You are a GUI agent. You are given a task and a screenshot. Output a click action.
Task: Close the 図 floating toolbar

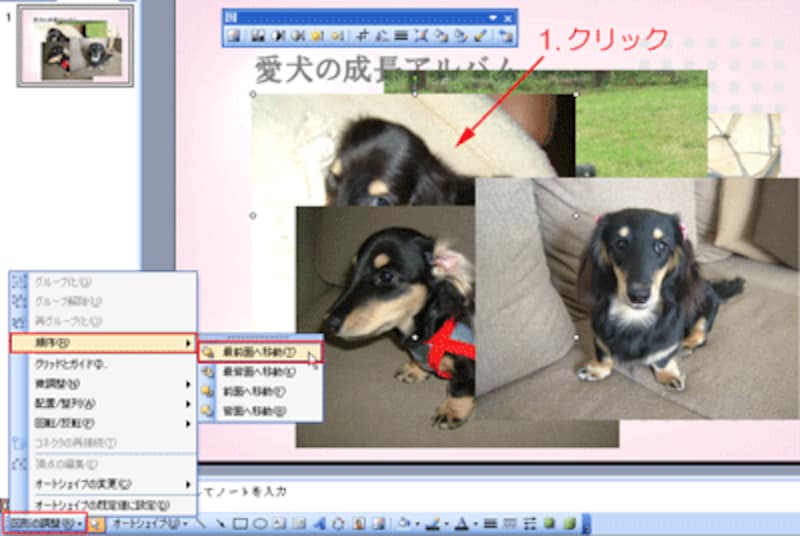508,18
